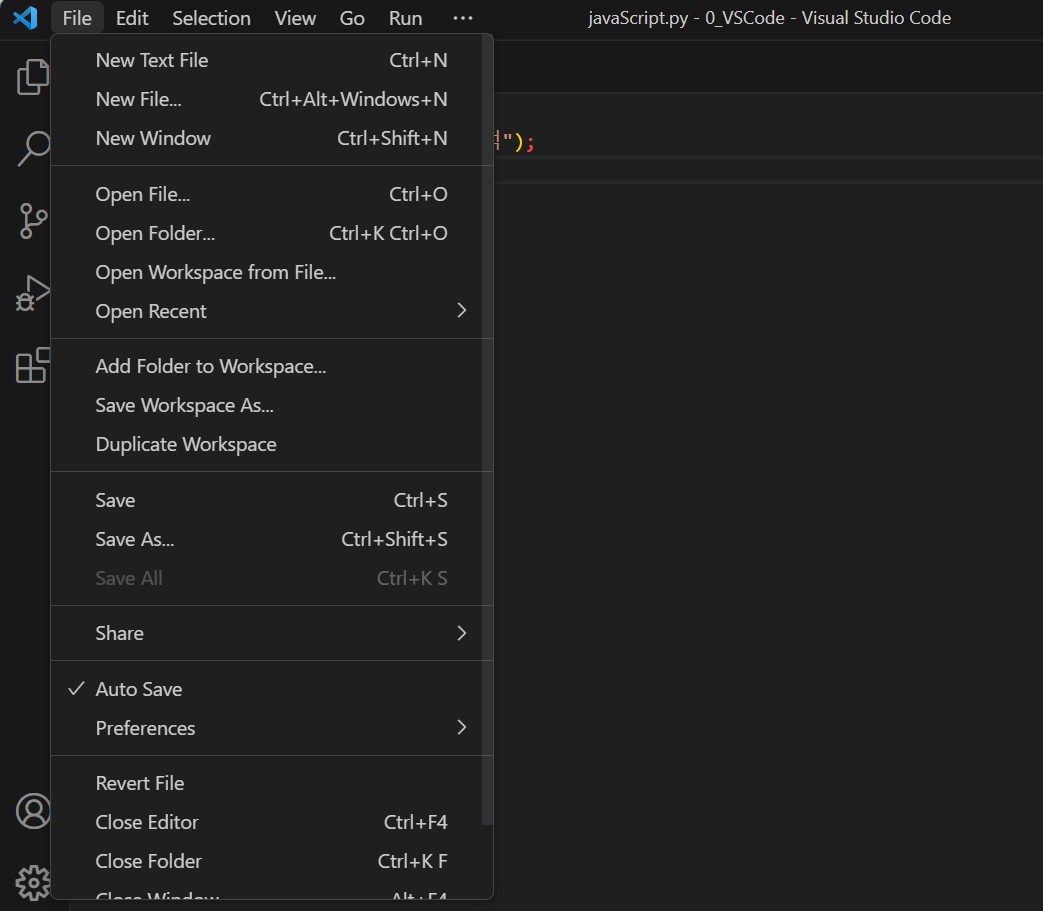1043x911 pixels.
Task: Select Open Workspace from File...
Action: point(272,273)
